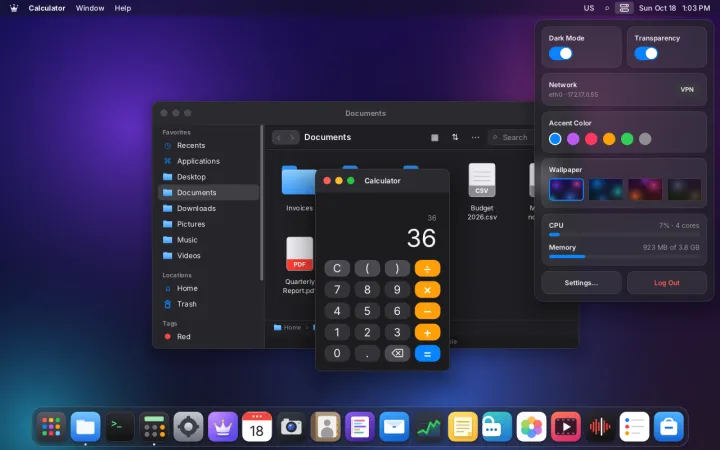The height and width of the screenshot is (450, 720).
Task: Launch Terminal from the dock
Action: 120,427
